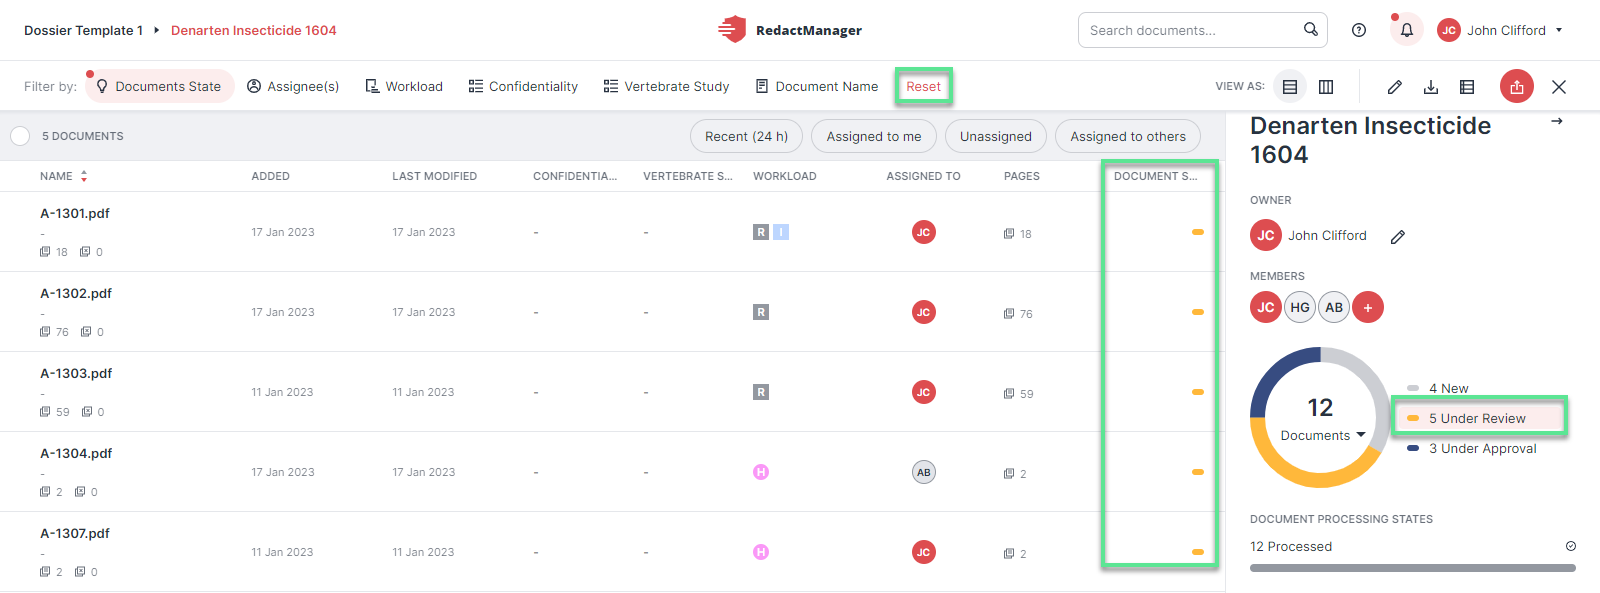
Task: Click the yellow state marker of A-1302.pdf
Action: tap(1198, 312)
